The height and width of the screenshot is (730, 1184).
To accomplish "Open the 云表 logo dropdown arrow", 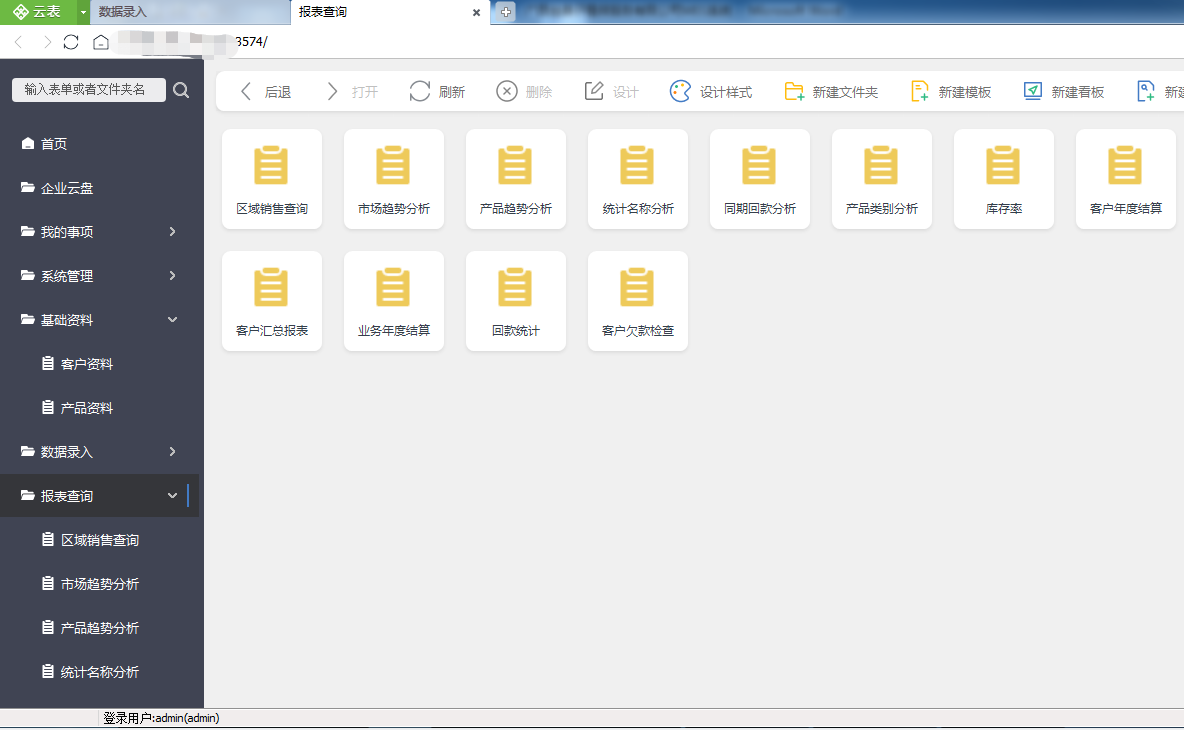I will tap(83, 12).
